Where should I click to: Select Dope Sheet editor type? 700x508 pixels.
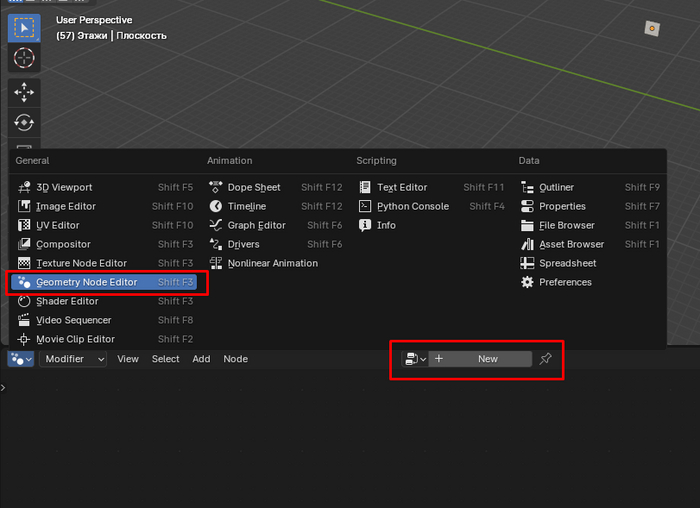pos(254,187)
